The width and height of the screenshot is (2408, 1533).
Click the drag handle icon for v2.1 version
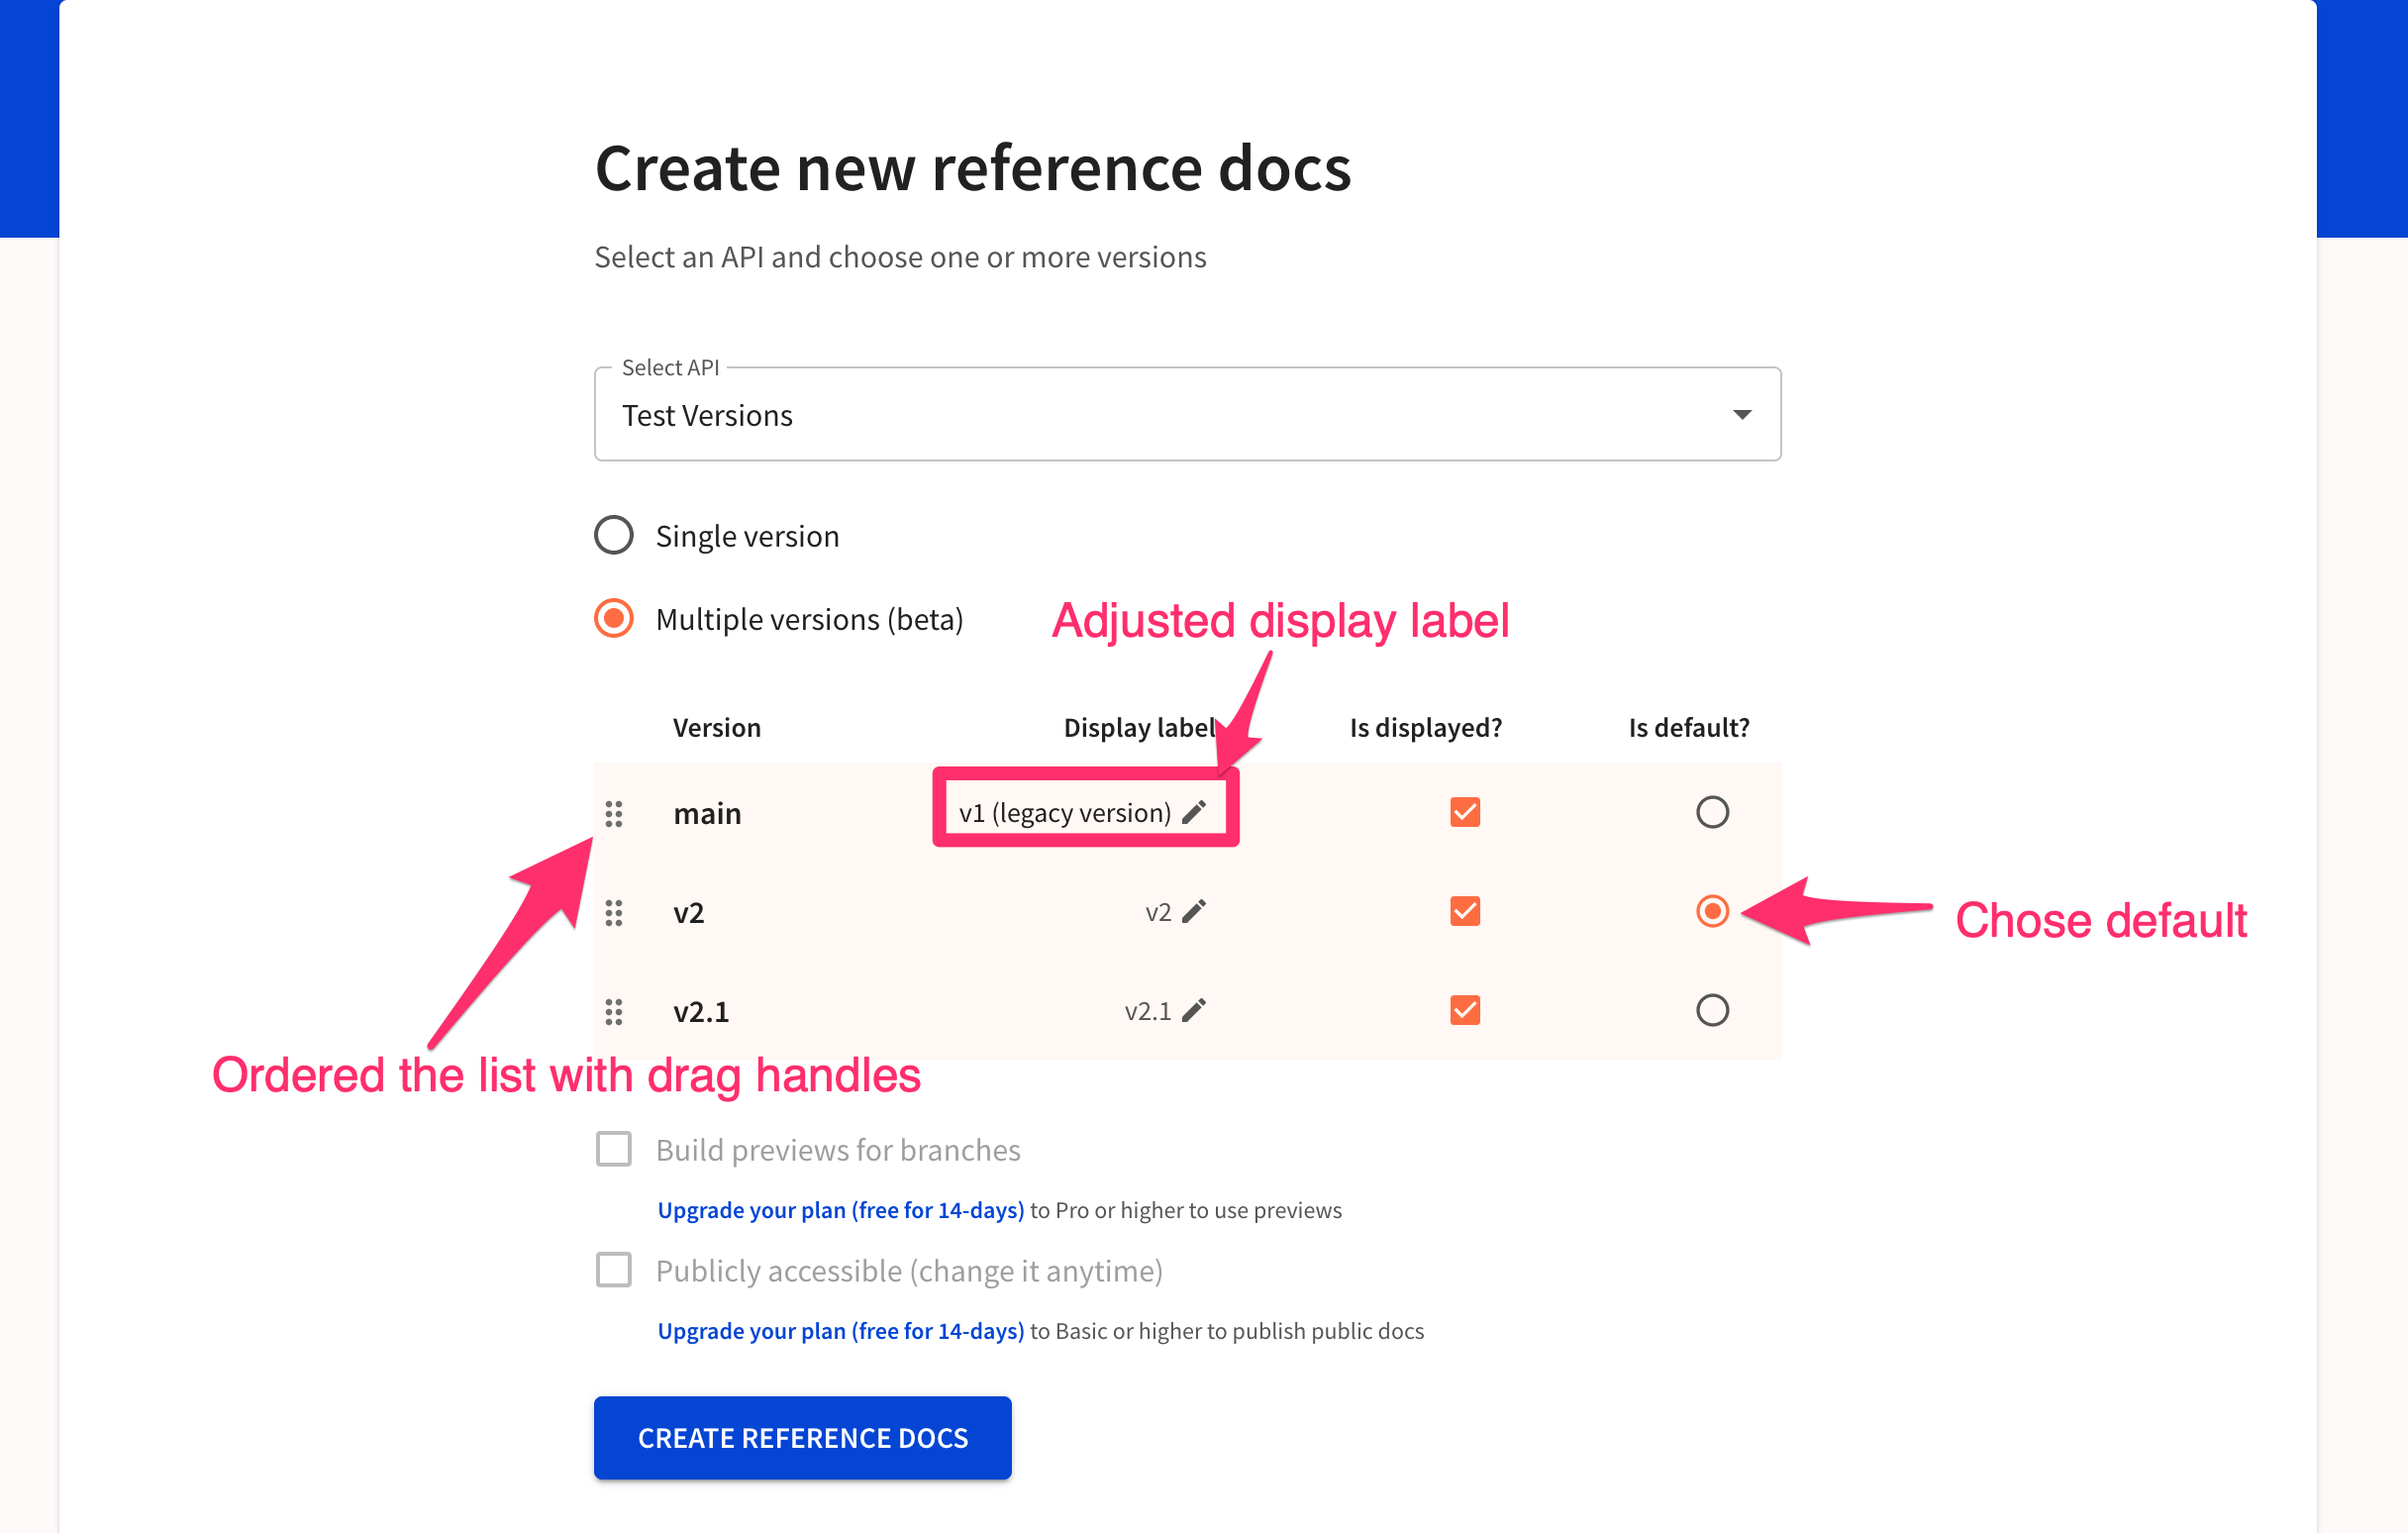(x=618, y=1010)
